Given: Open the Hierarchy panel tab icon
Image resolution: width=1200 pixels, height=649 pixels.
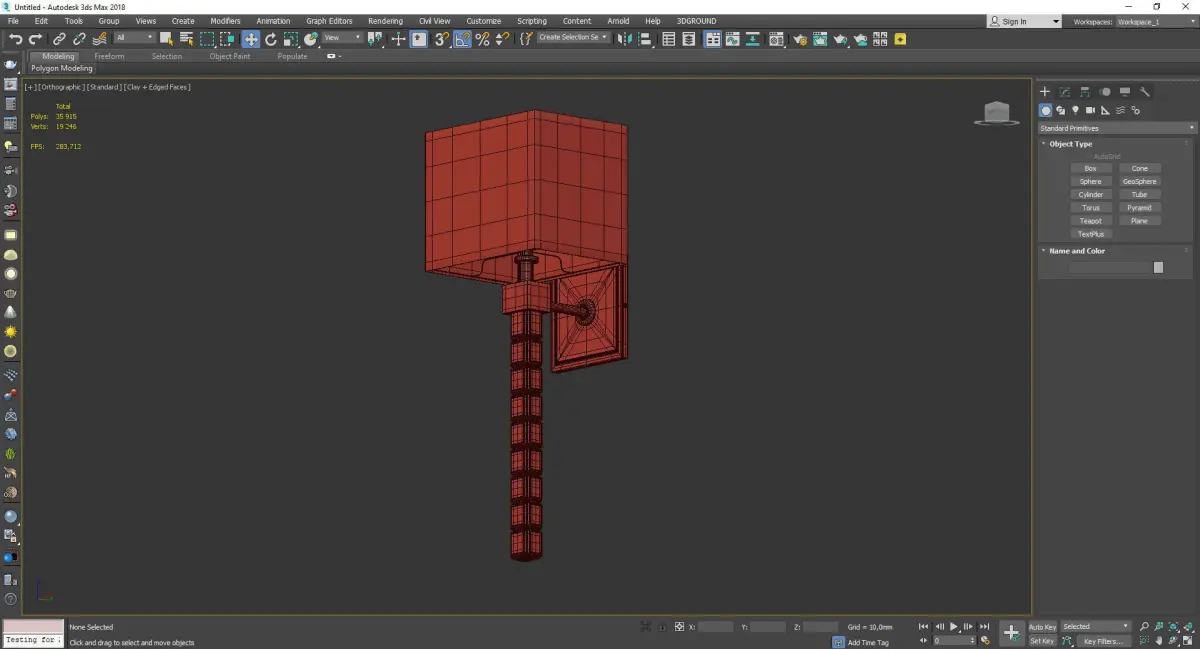Looking at the screenshot, I should [x=1085, y=91].
